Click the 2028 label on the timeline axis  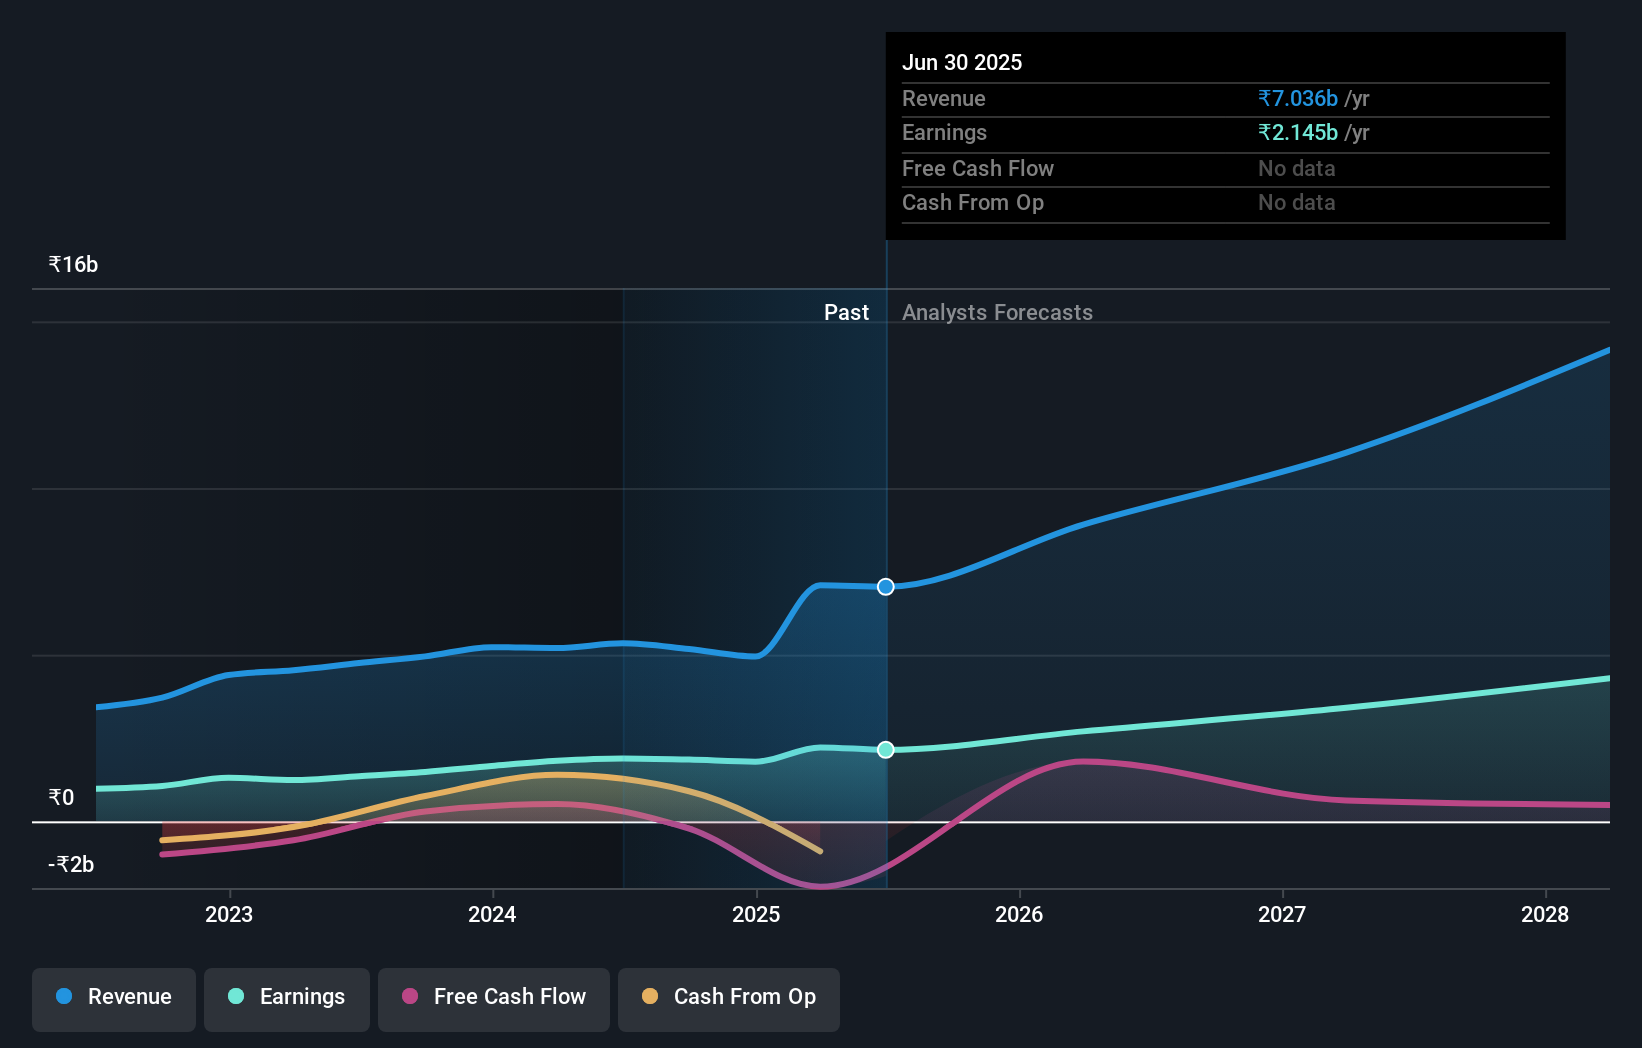pos(1546,914)
